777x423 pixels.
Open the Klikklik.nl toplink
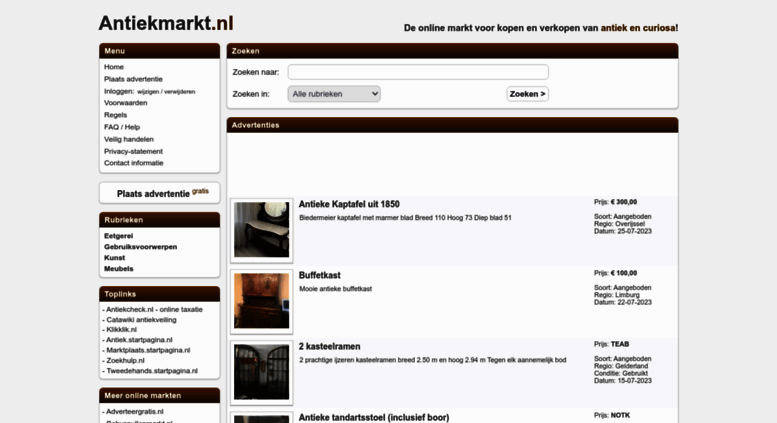[121, 330]
